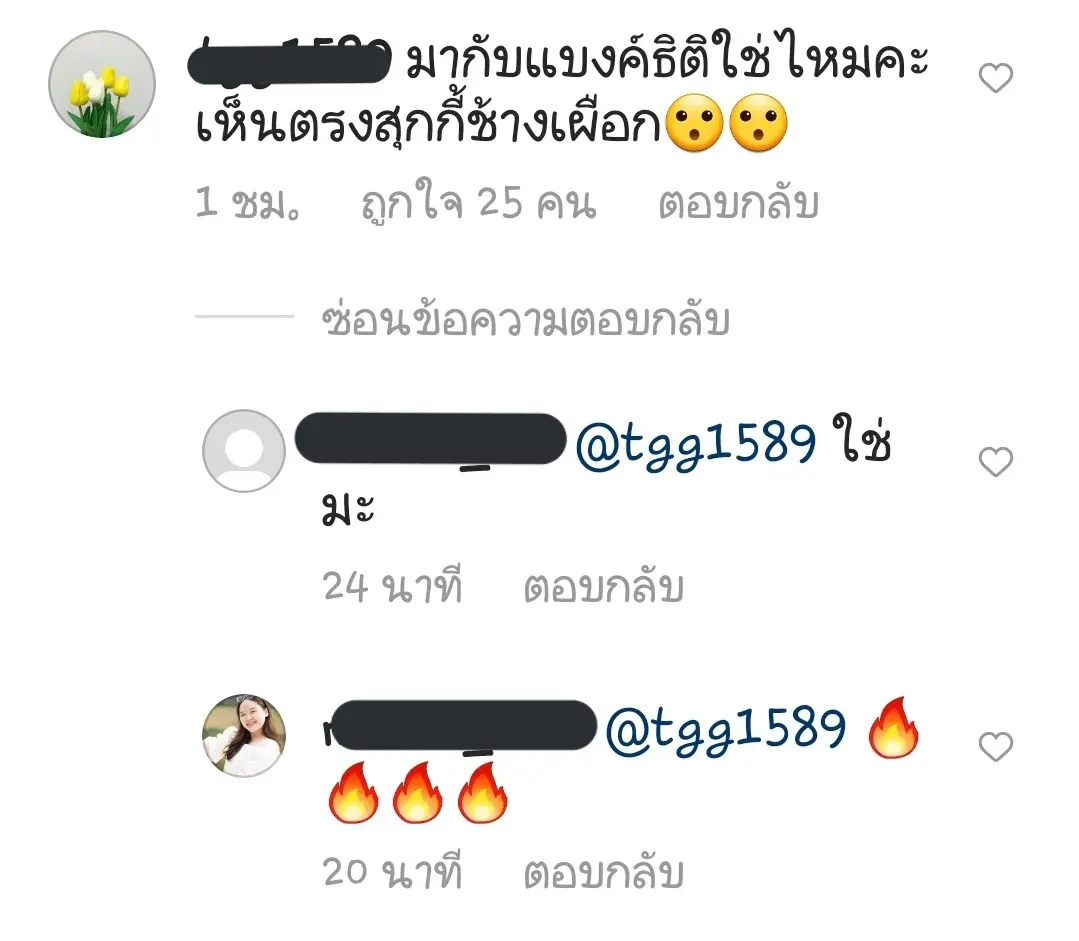Open redacted username in fire emoji reply

(x=460, y=725)
